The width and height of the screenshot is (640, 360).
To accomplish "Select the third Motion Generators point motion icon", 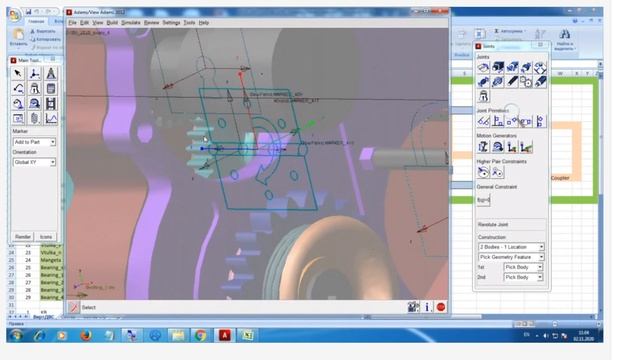I will pyautogui.click(x=512, y=147).
